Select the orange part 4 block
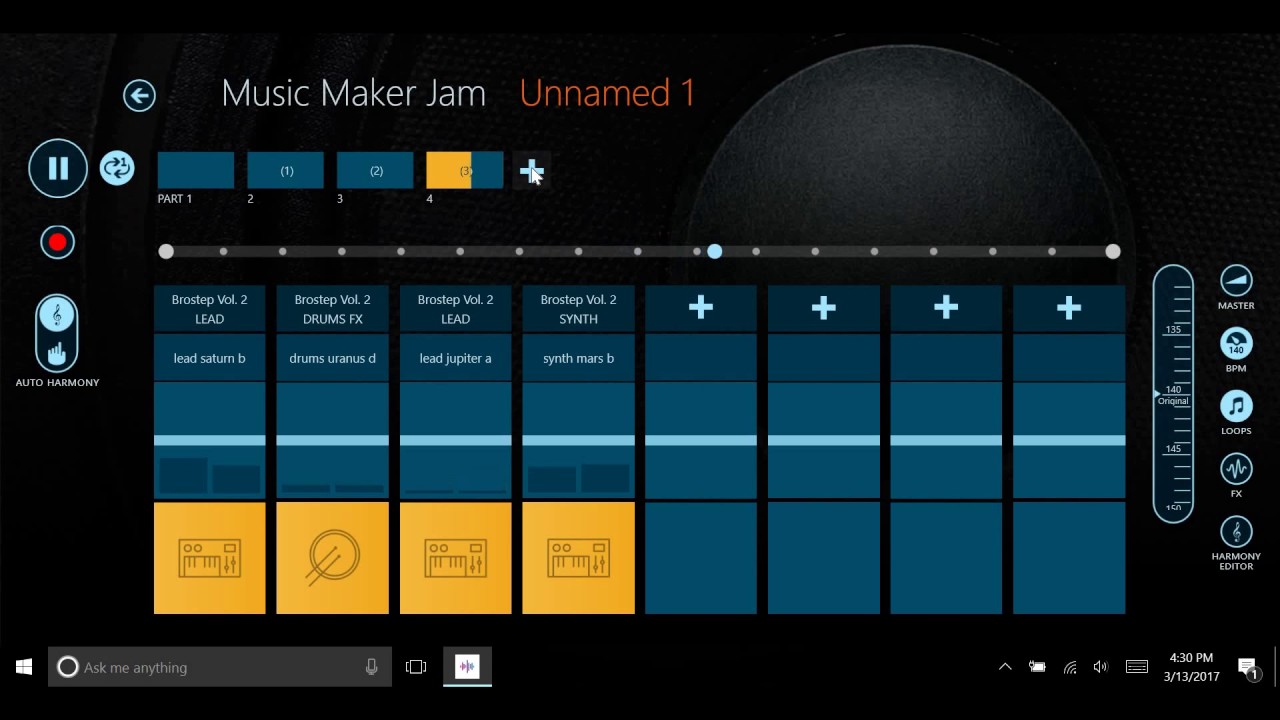The height and width of the screenshot is (720, 1280). [465, 171]
